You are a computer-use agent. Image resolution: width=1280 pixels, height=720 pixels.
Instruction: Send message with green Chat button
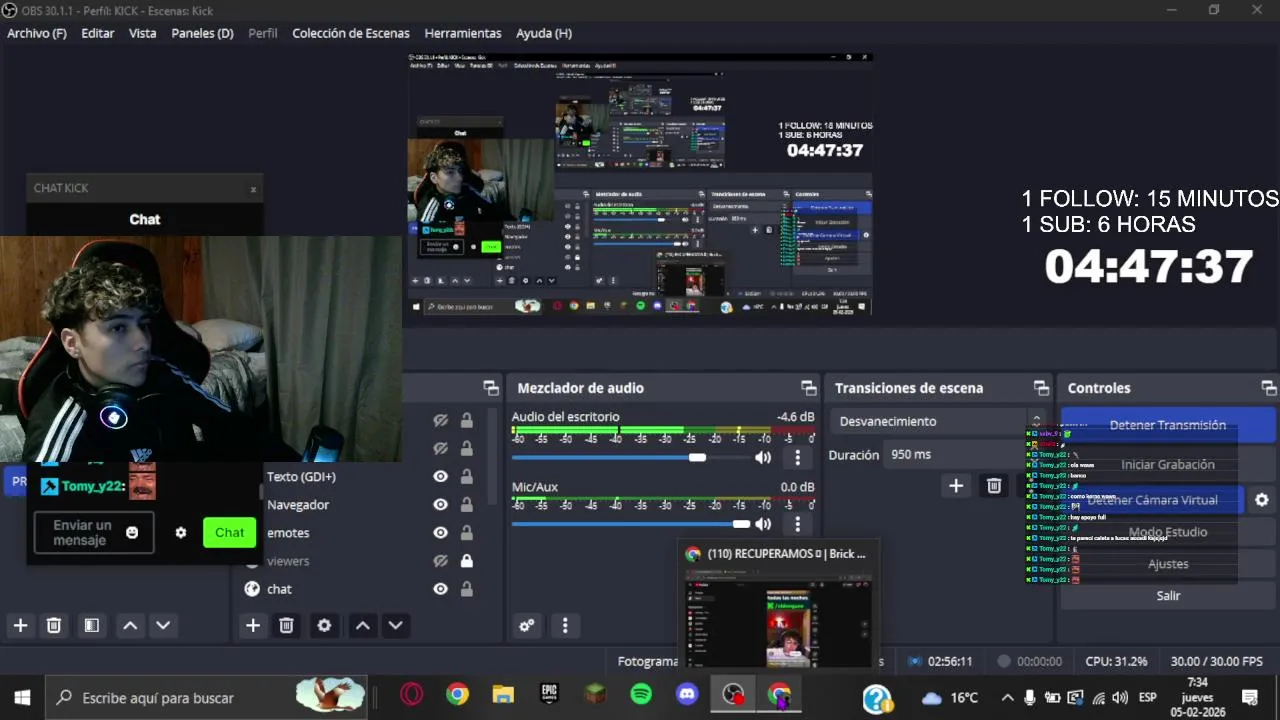229,533
